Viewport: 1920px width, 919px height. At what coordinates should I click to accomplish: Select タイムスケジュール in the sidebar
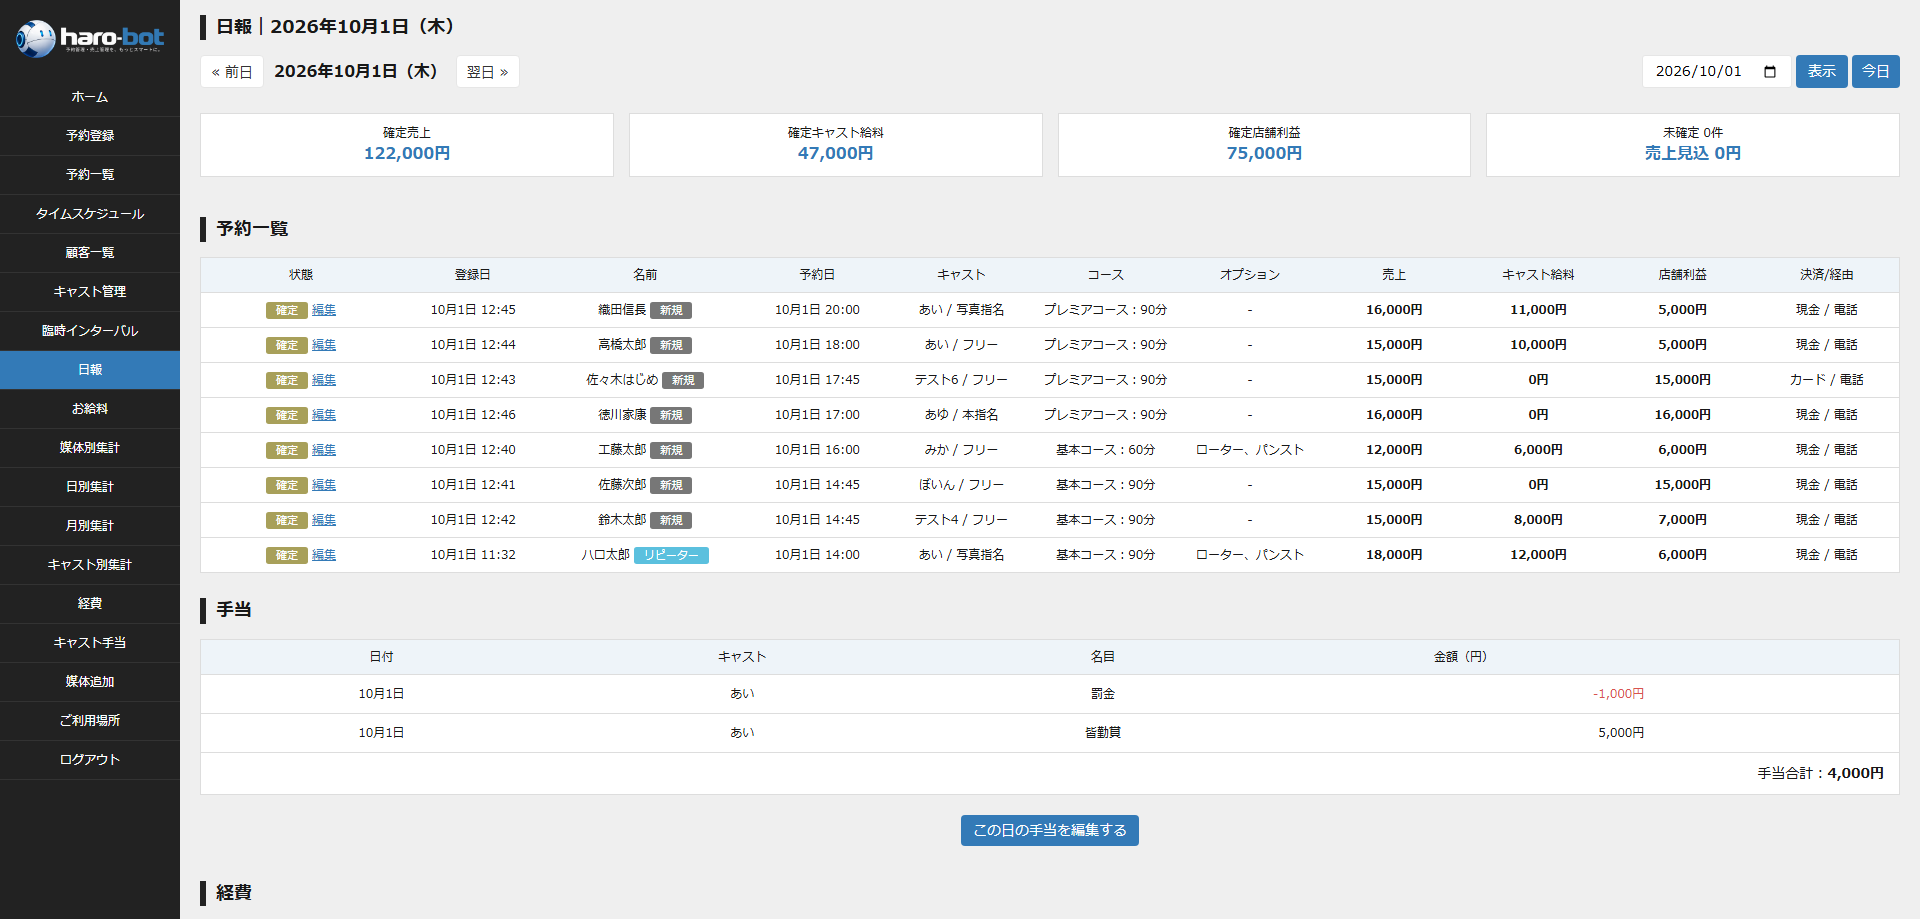pyautogui.click(x=90, y=214)
